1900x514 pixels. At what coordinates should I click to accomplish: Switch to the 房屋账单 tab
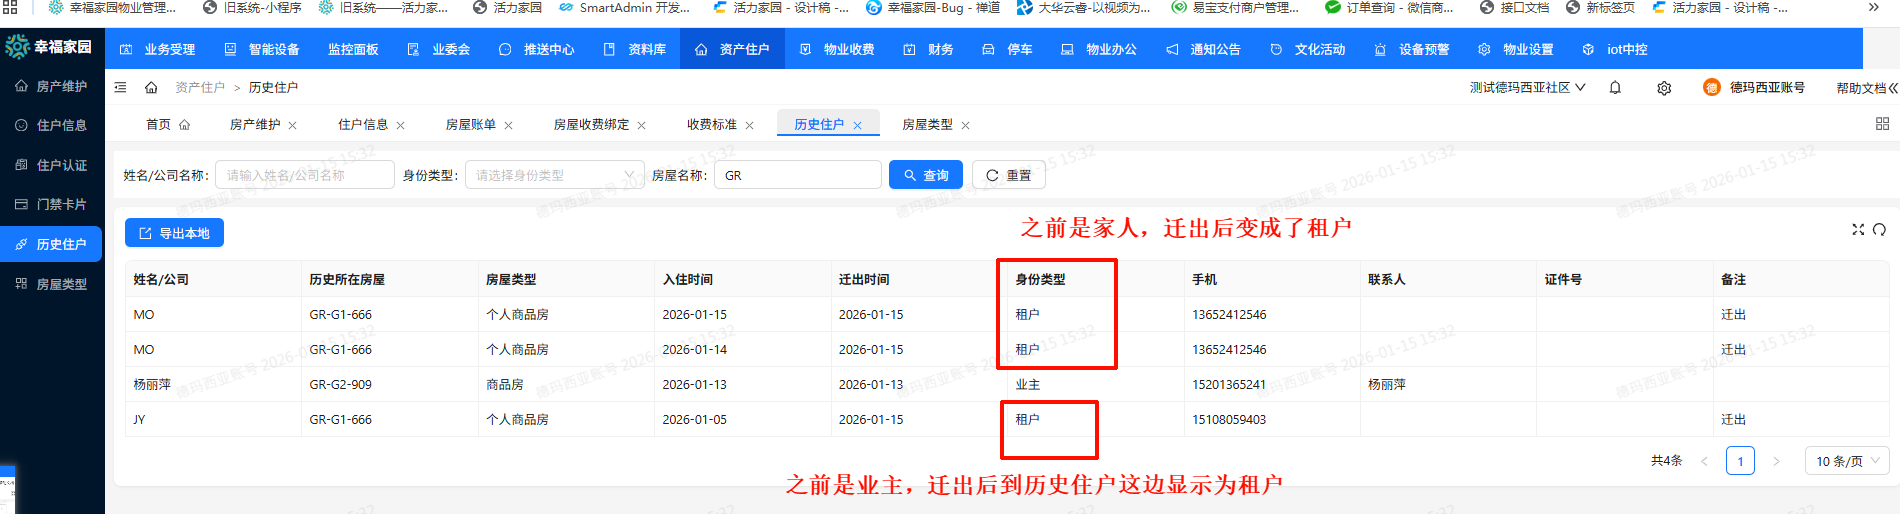471,125
